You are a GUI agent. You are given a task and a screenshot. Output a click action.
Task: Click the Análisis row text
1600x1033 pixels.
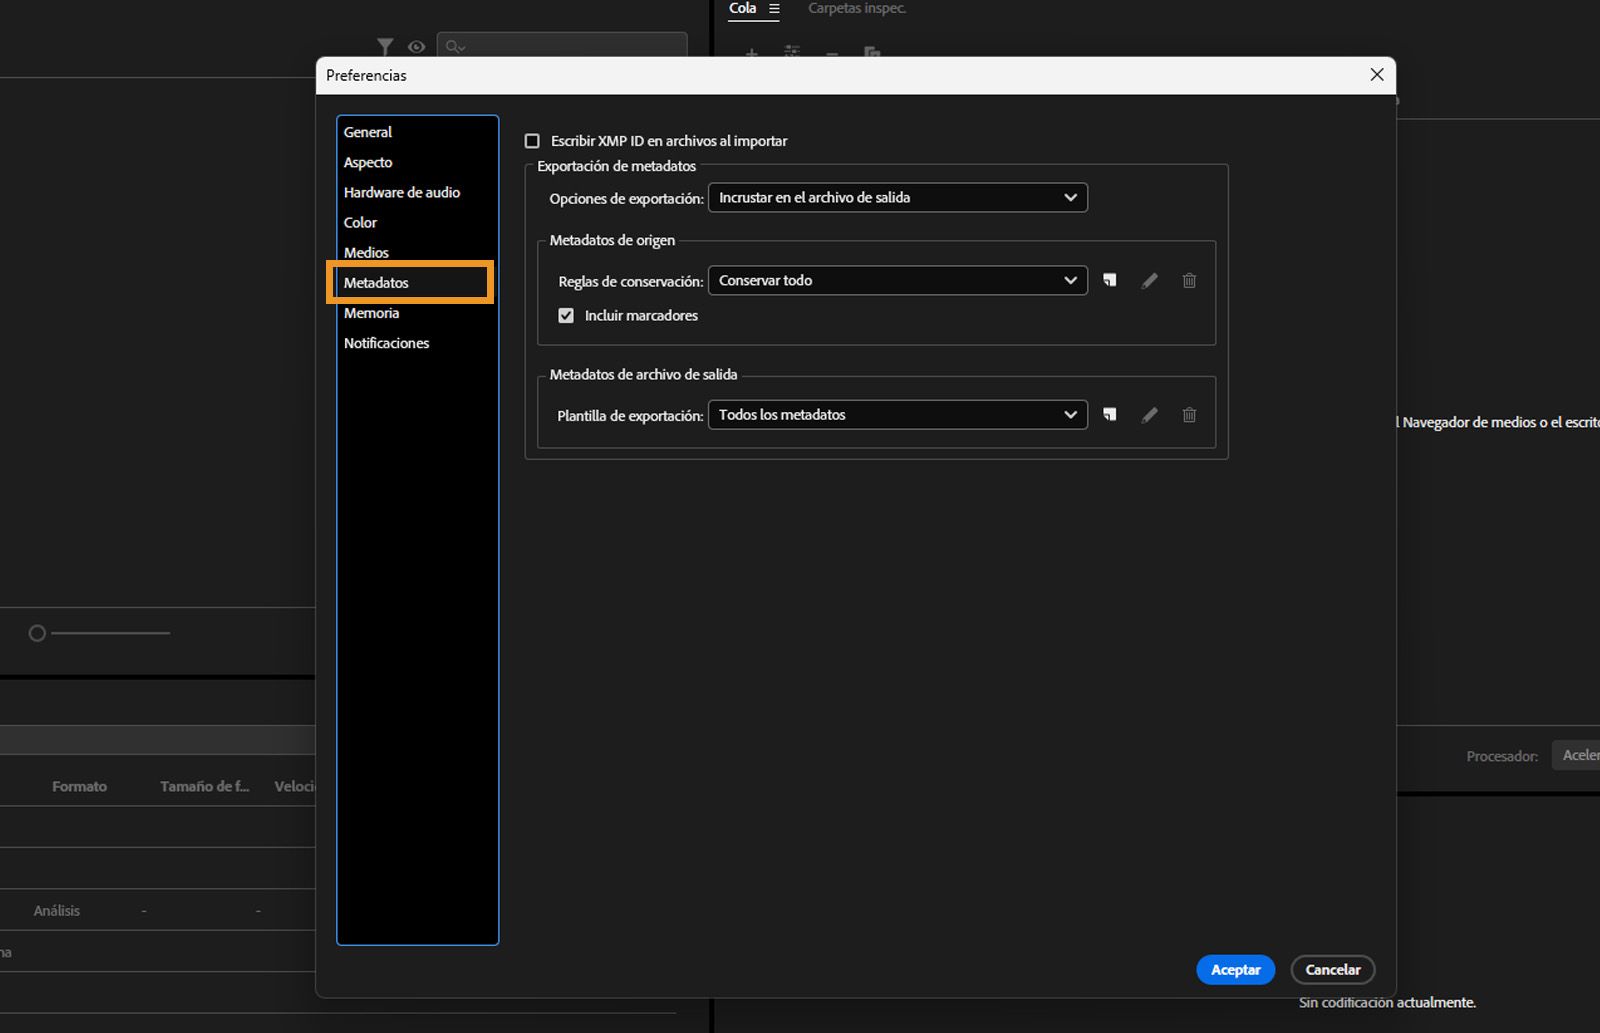tap(57, 910)
